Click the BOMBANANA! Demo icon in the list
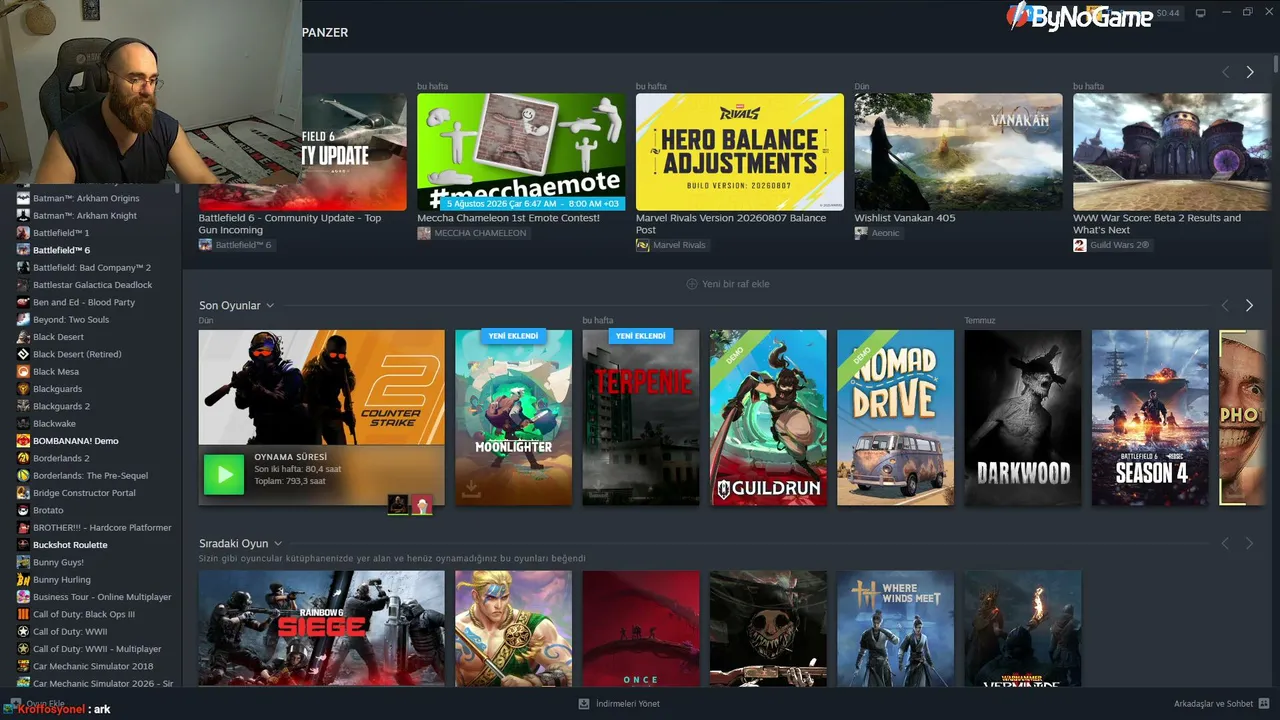 (x=23, y=441)
